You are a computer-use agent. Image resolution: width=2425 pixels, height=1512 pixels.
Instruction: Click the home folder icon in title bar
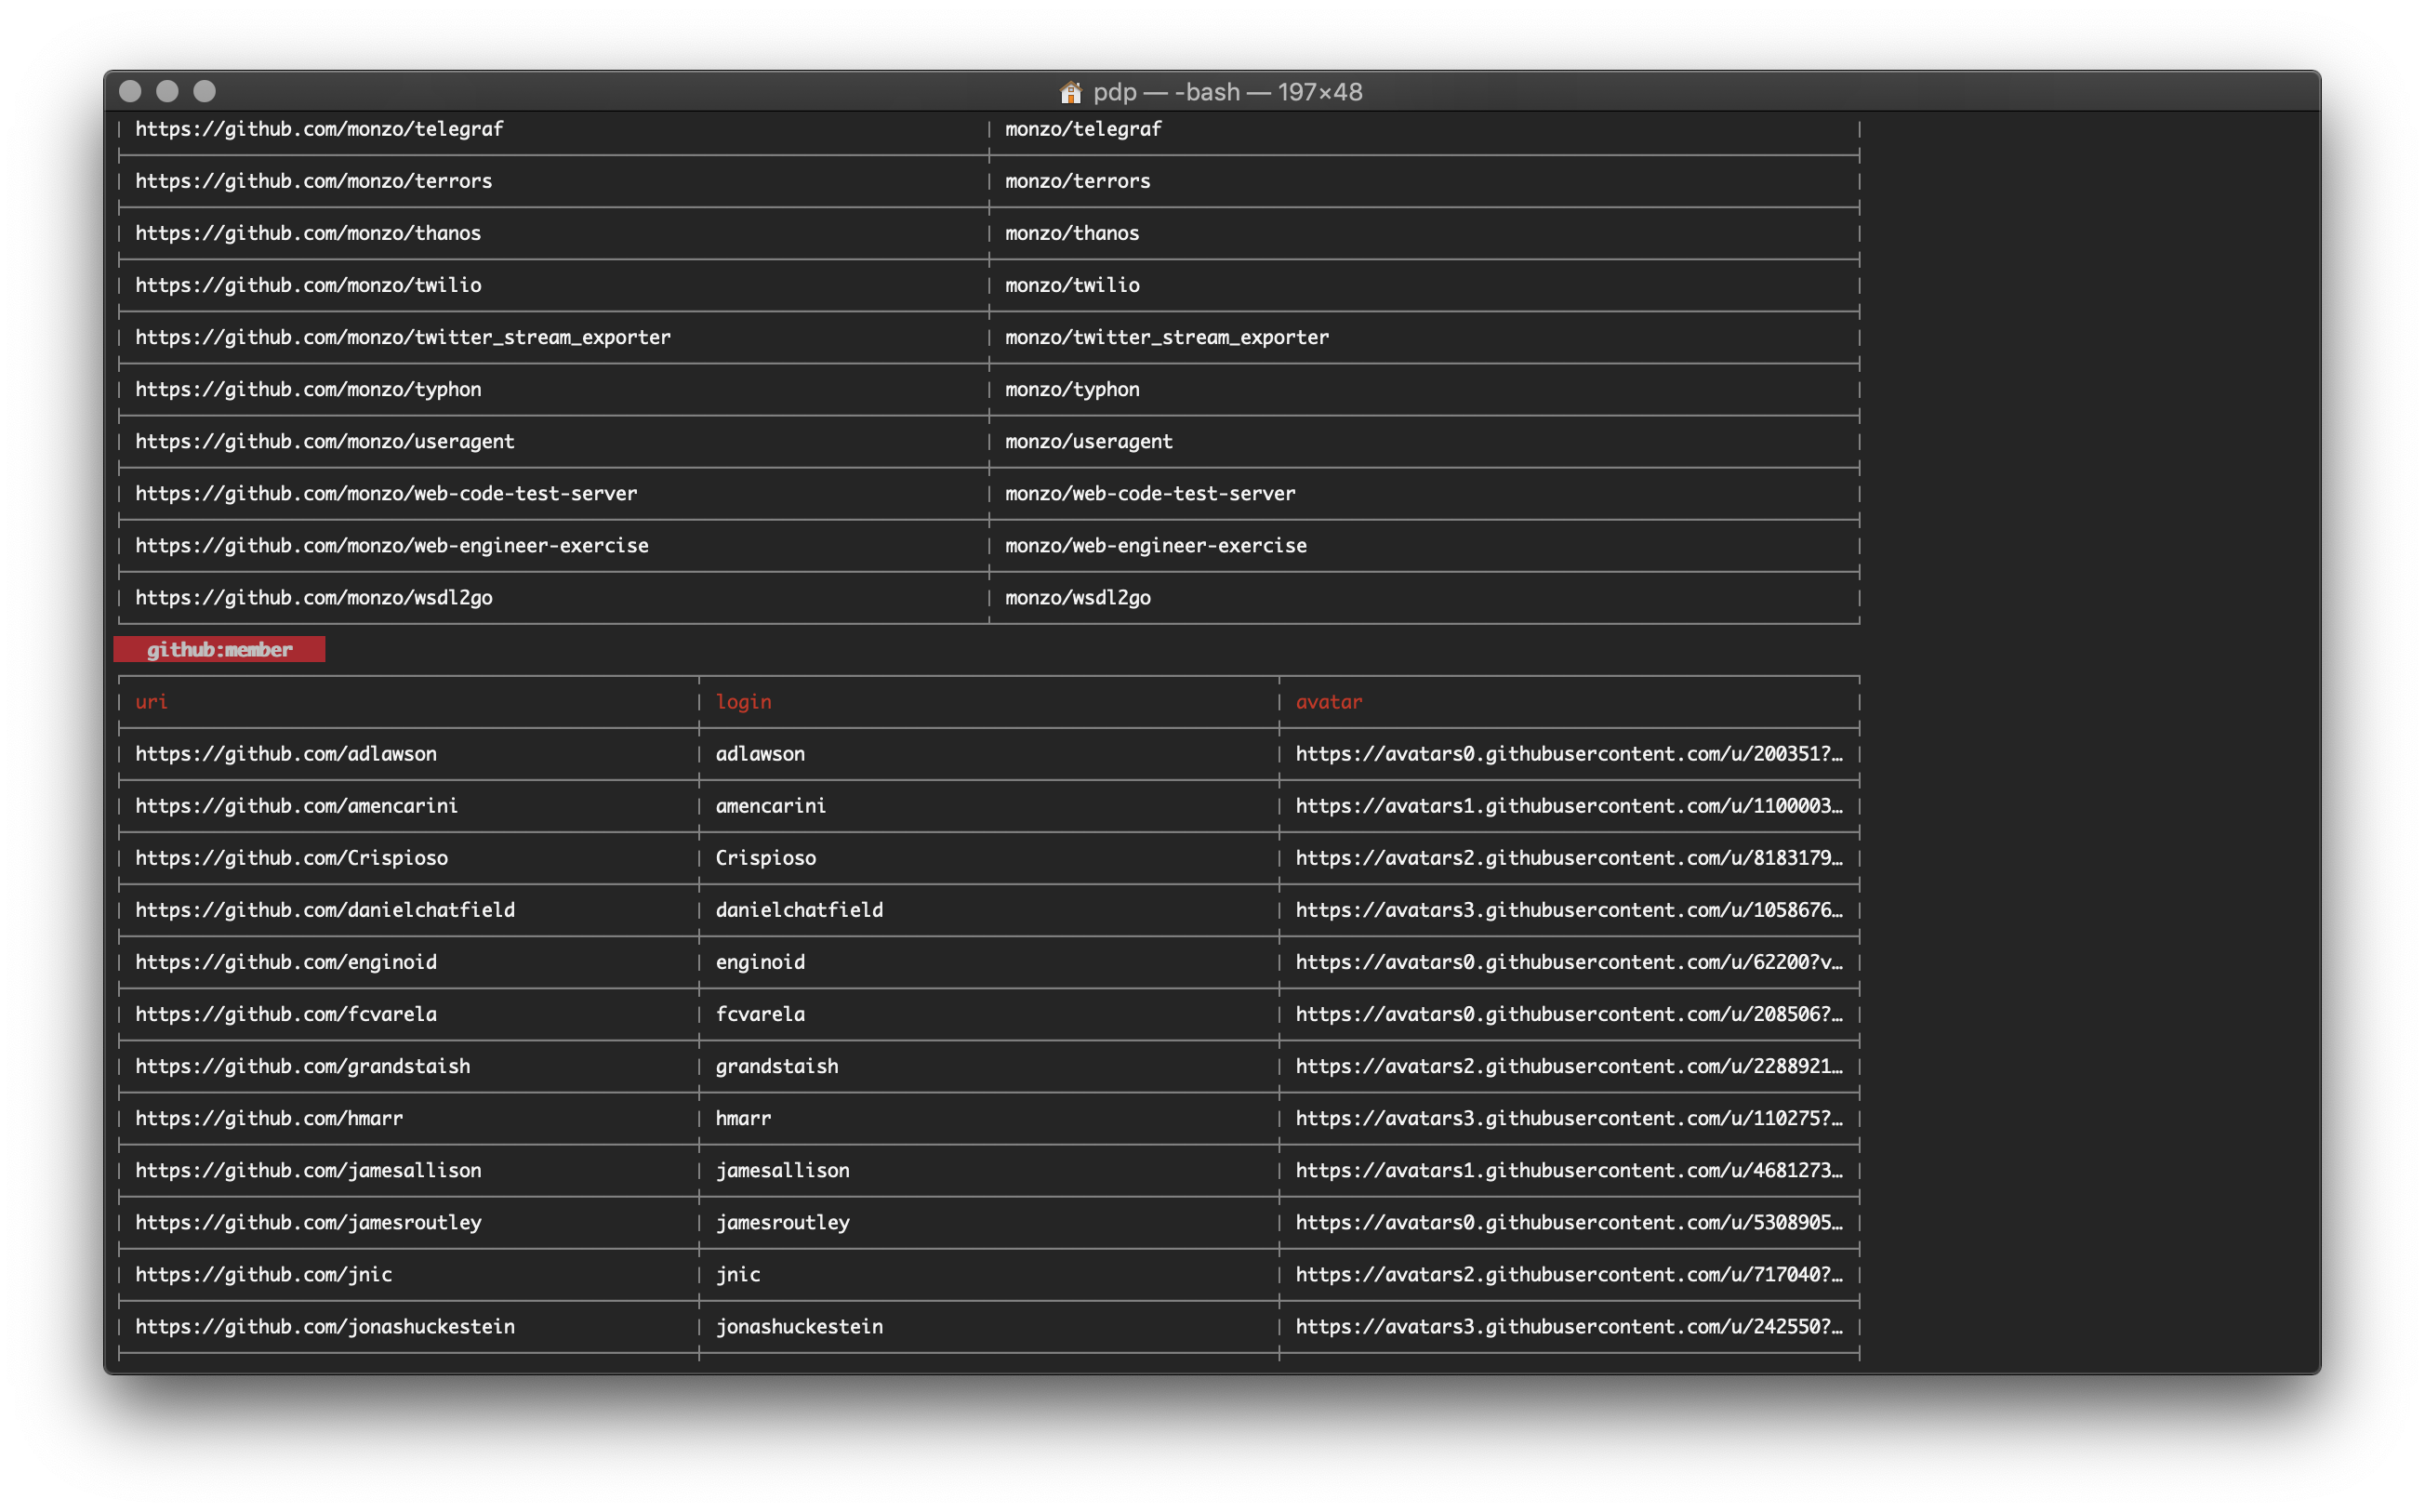(1070, 92)
